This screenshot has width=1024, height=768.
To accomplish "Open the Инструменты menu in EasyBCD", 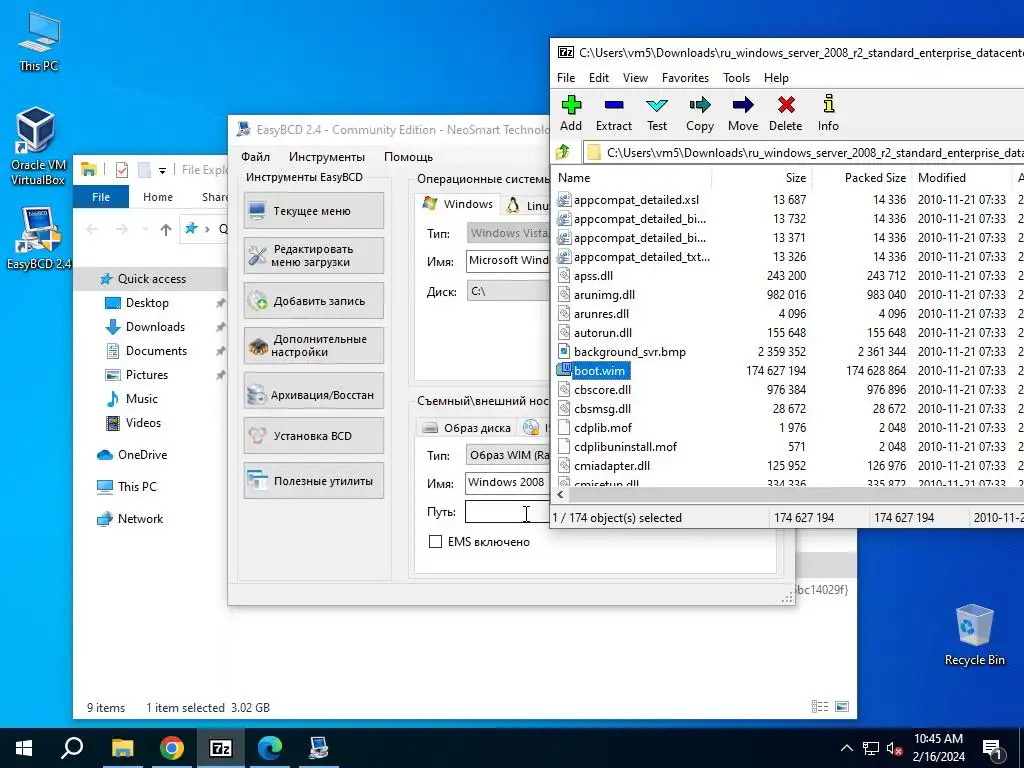I will pyautogui.click(x=327, y=157).
